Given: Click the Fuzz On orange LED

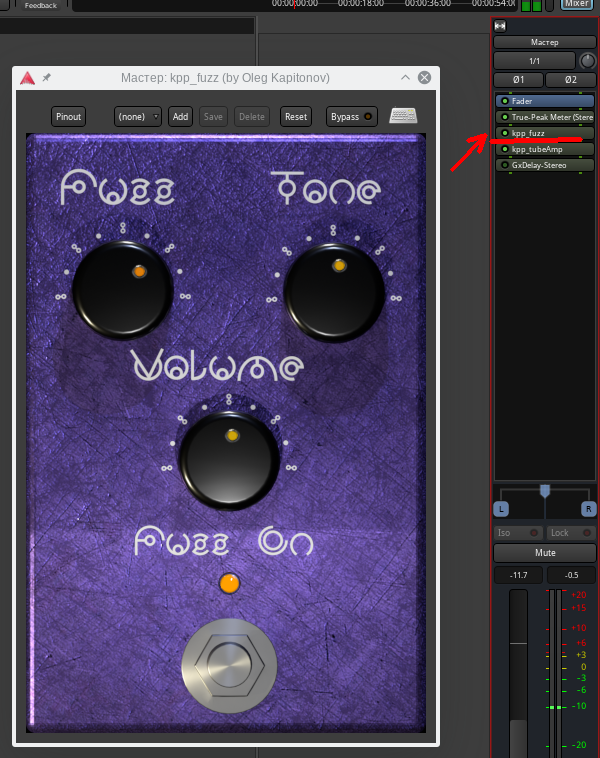Looking at the screenshot, I should point(229,583).
